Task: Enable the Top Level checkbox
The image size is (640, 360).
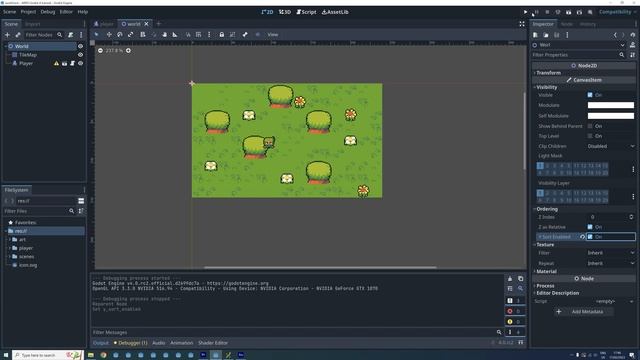Action: (x=590, y=136)
